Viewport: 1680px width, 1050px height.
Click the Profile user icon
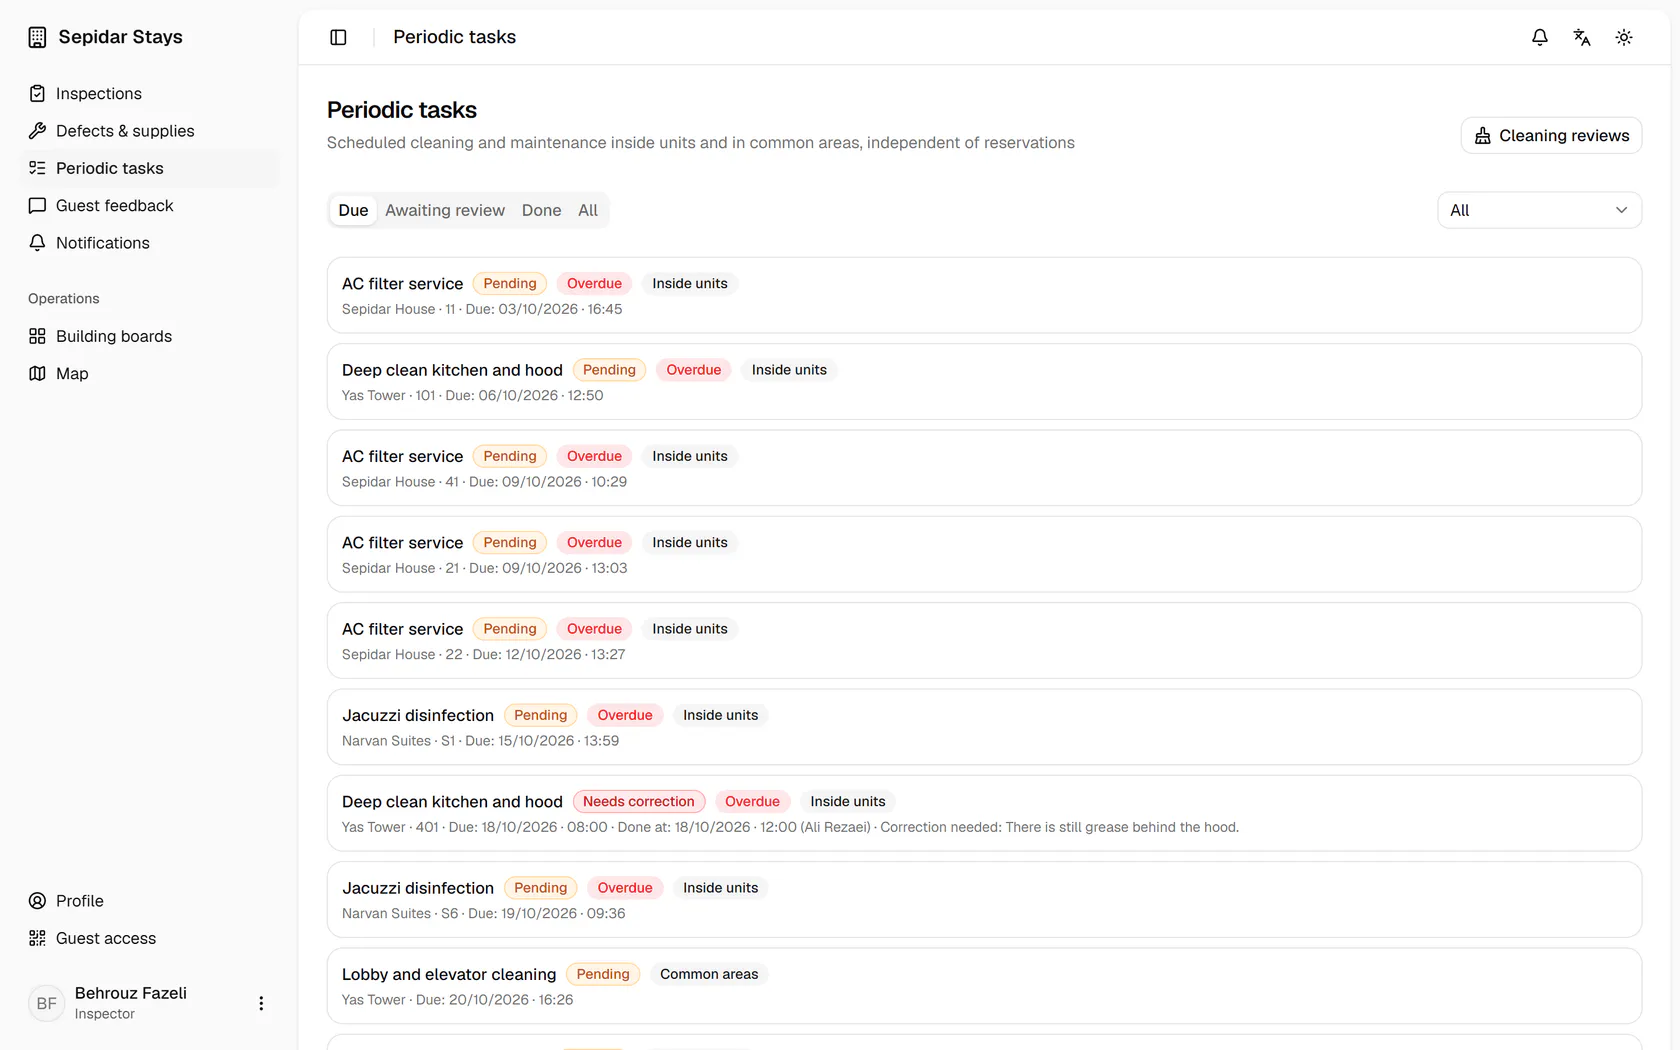pyautogui.click(x=37, y=901)
